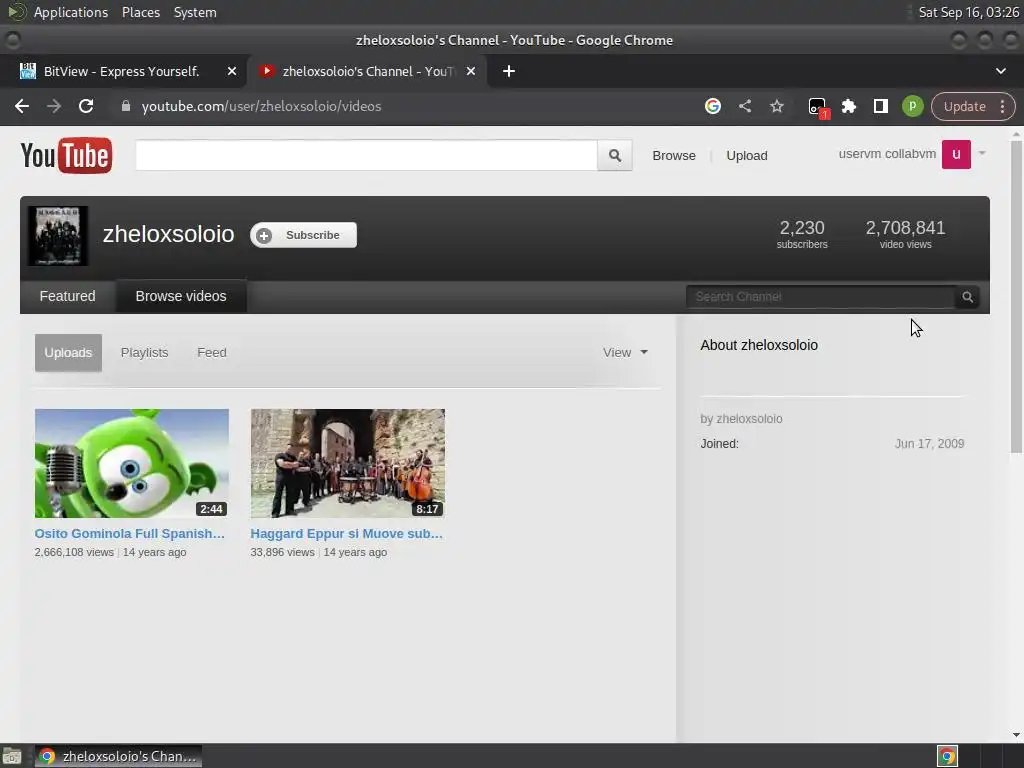
Task: Click the Osito Gominola video thumbnail
Action: click(x=132, y=464)
